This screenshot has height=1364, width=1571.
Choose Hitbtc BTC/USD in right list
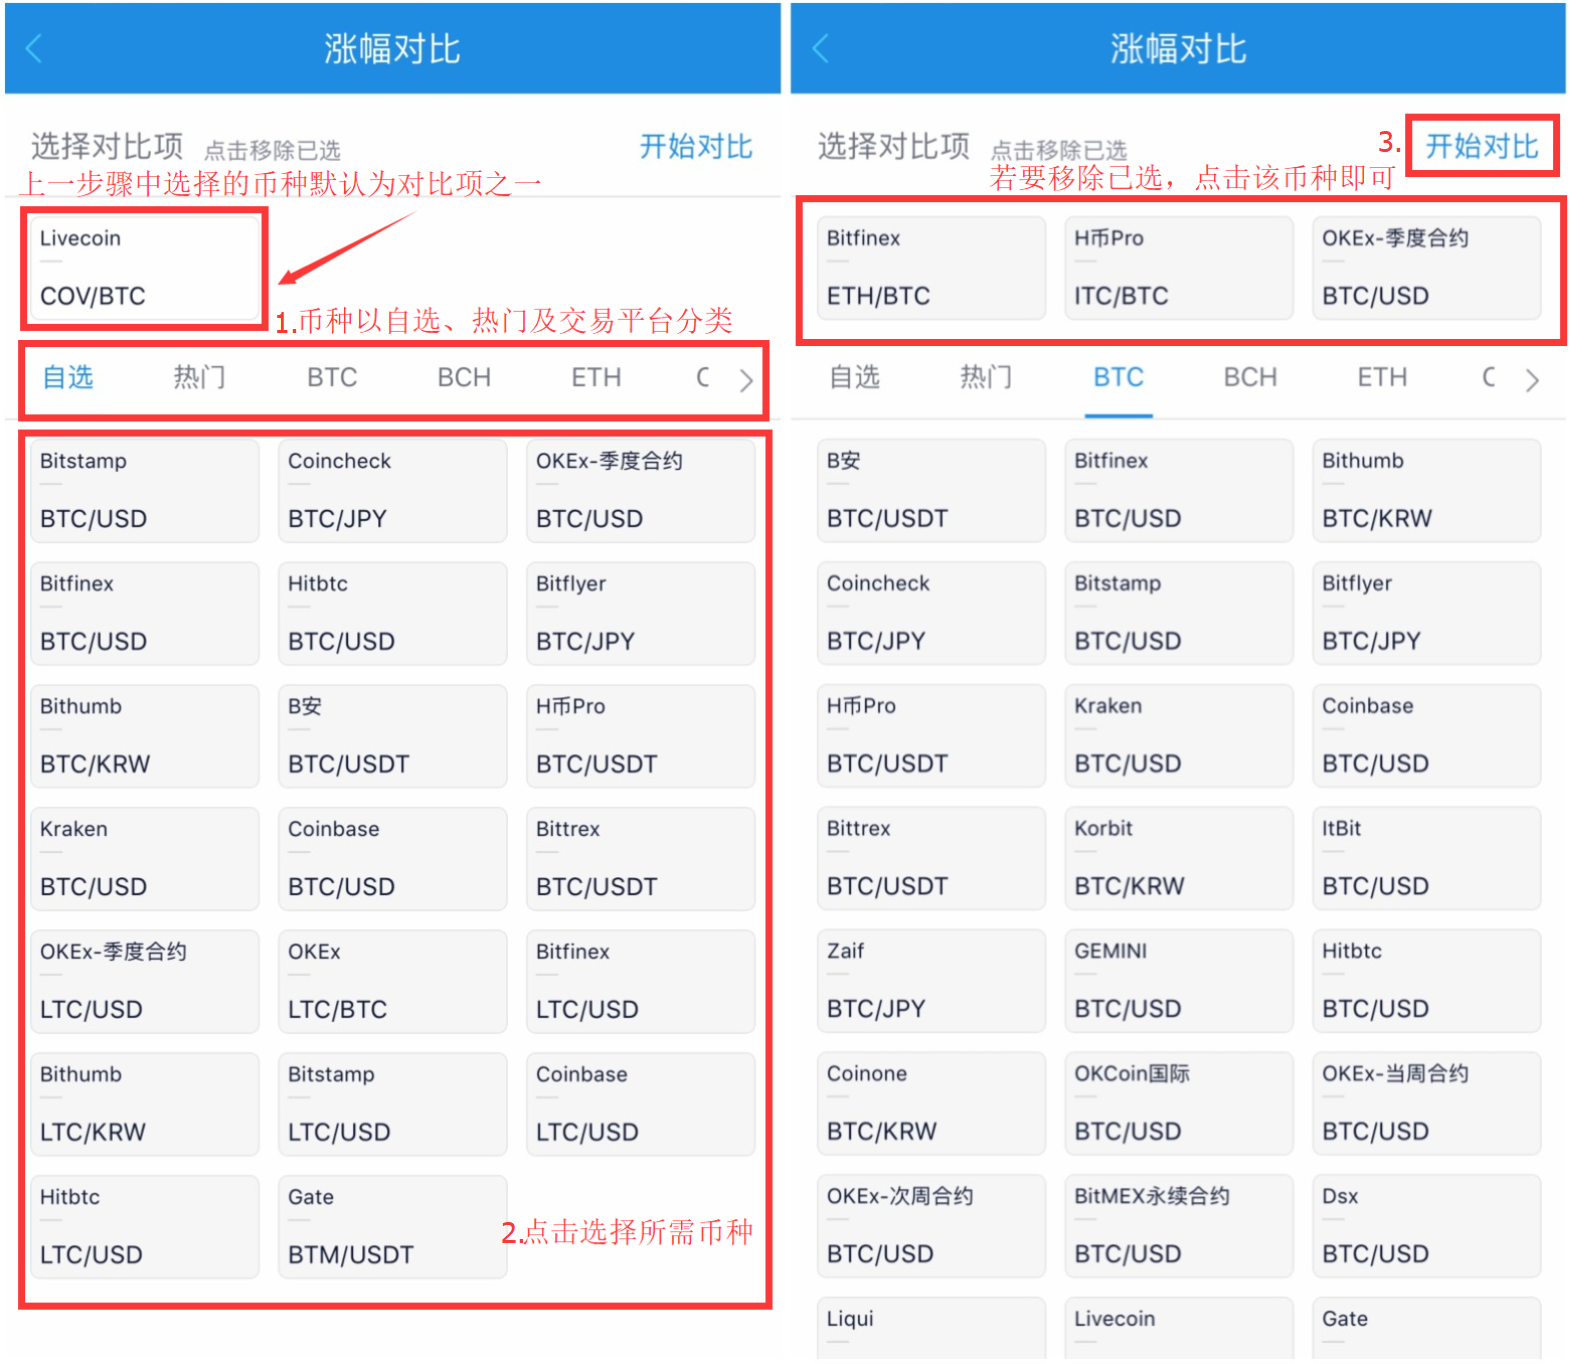[x=1427, y=981]
